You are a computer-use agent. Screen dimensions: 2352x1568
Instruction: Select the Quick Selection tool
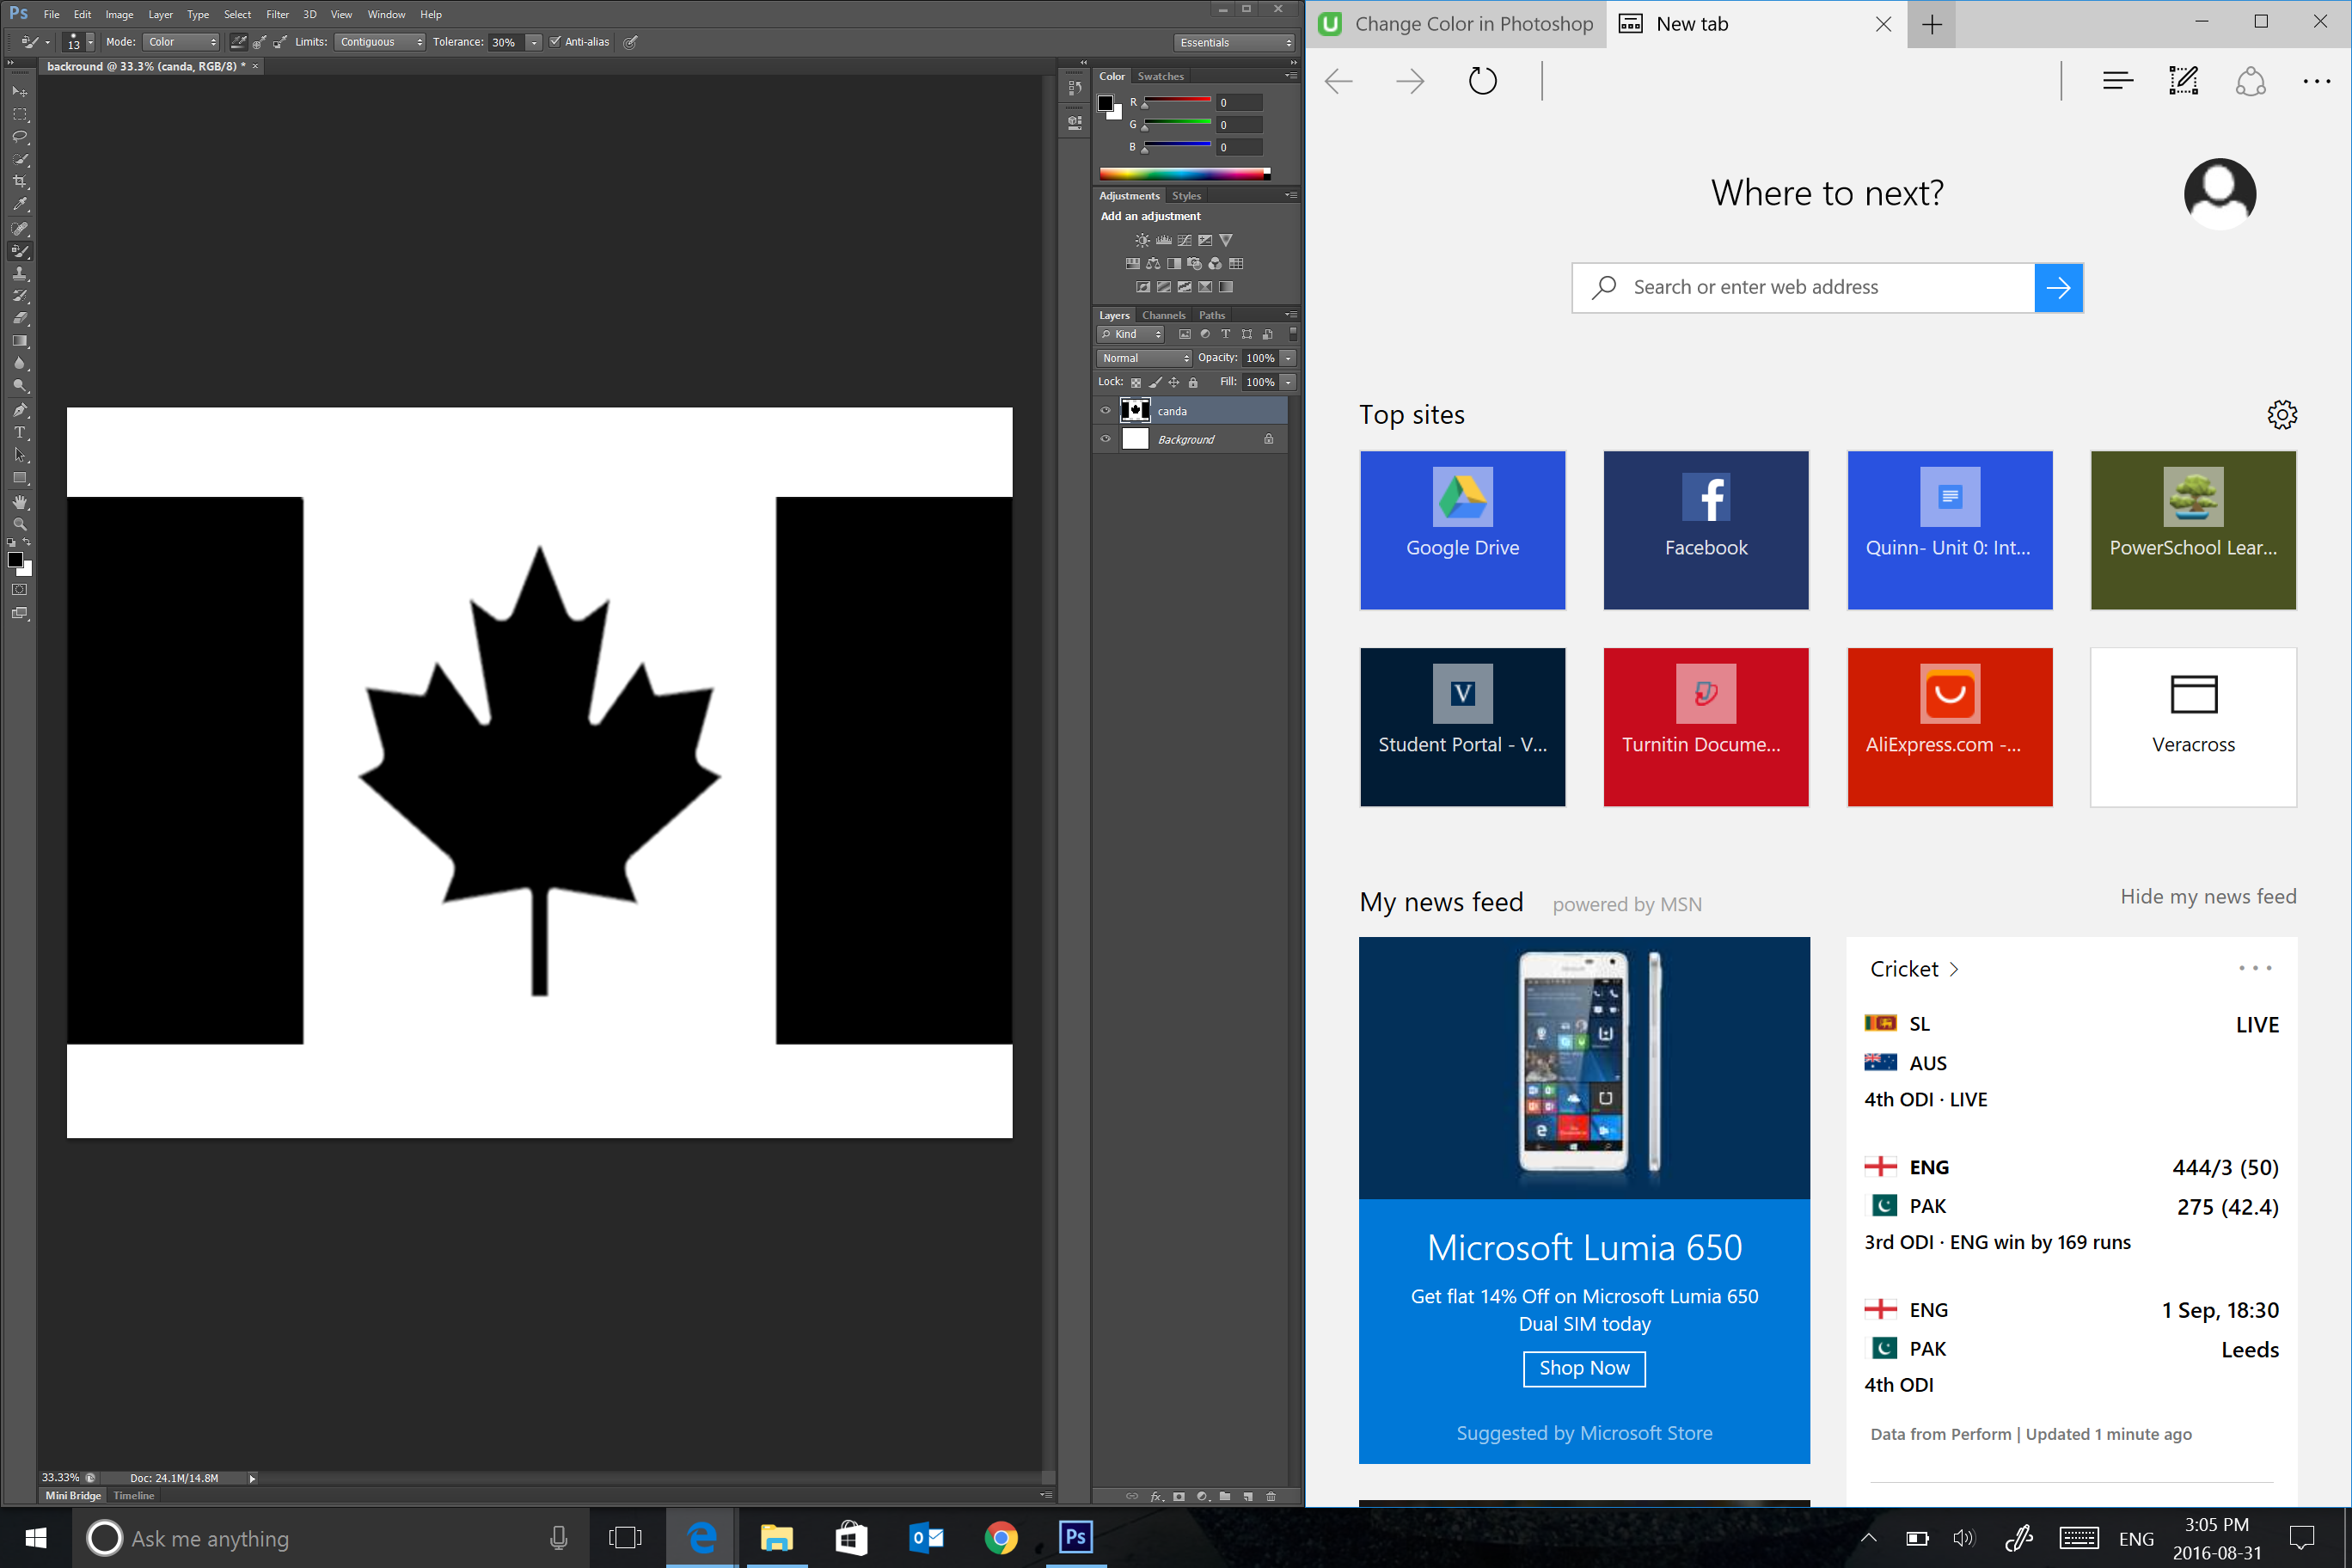(x=20, y=160)
